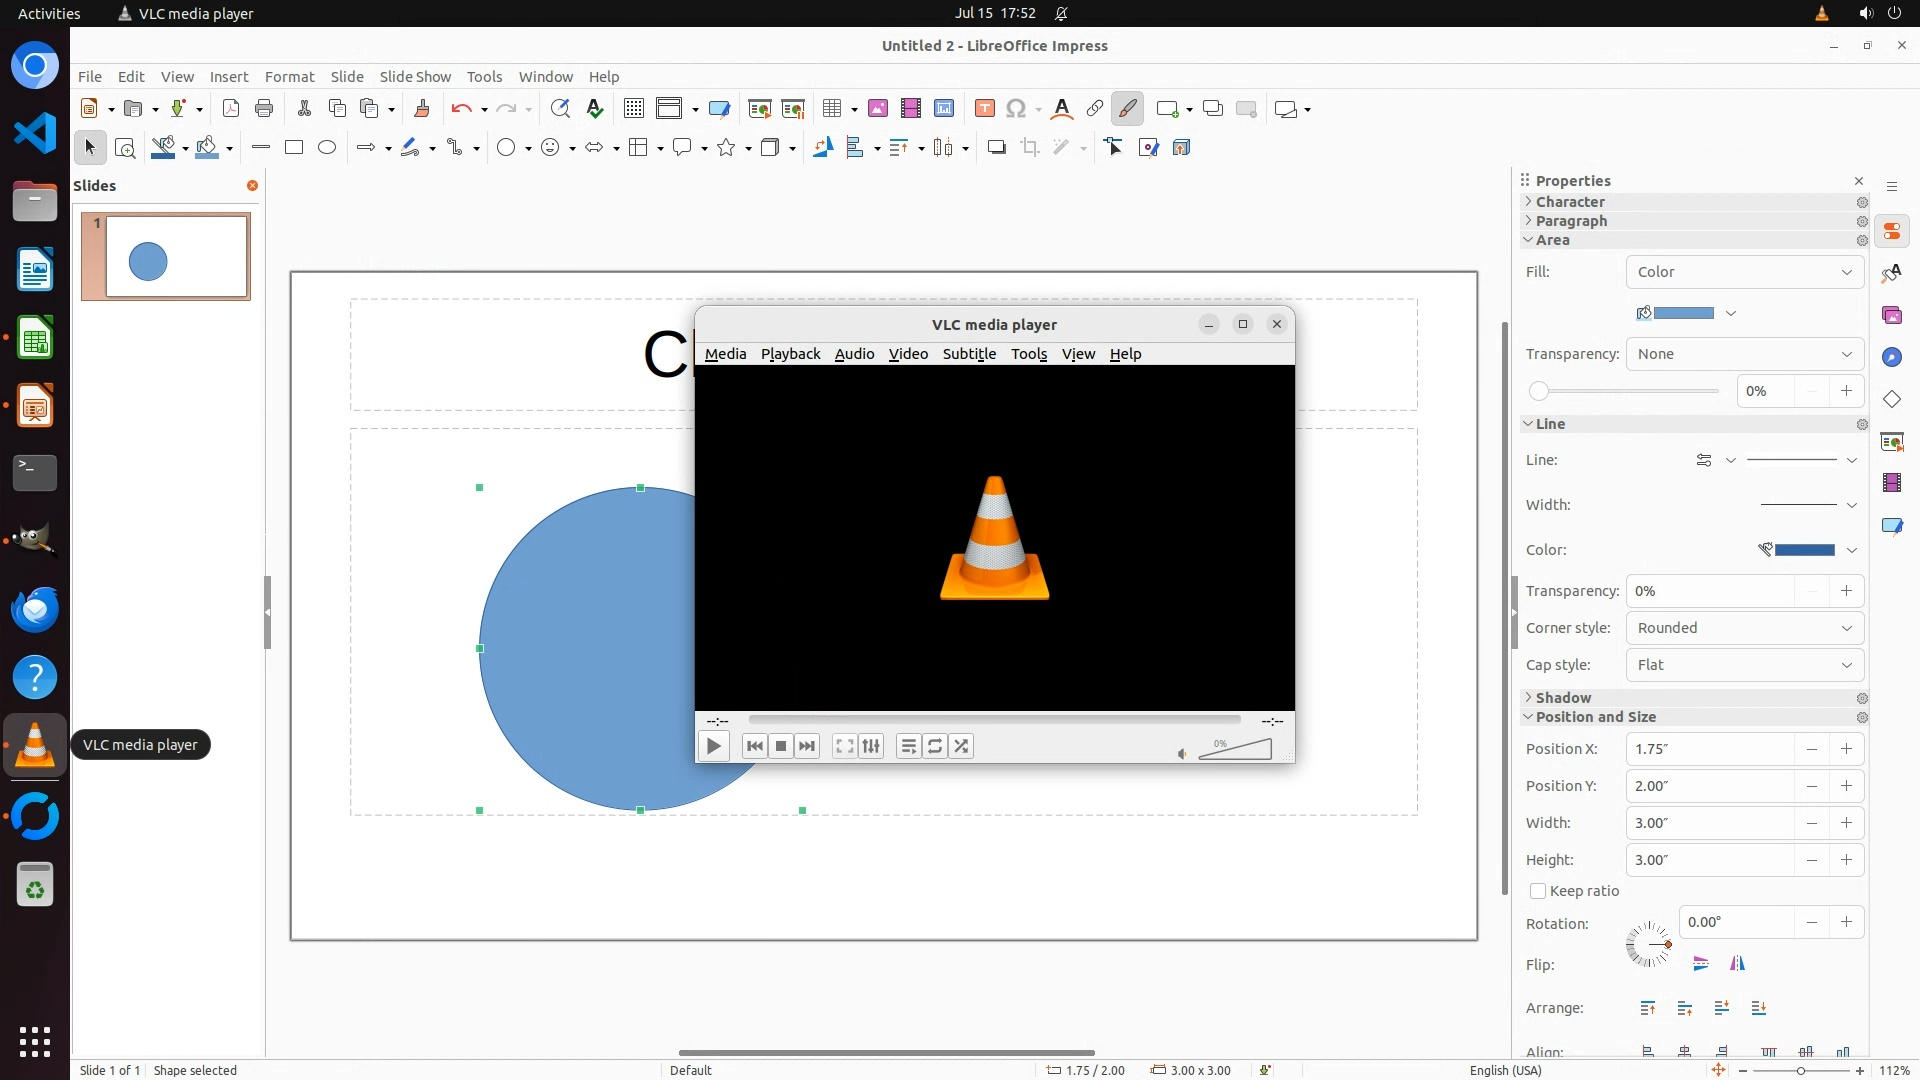The image size is (1920, 1080).
Task: Expand the Shadow section in Properties
Action: click(1563, 698)
